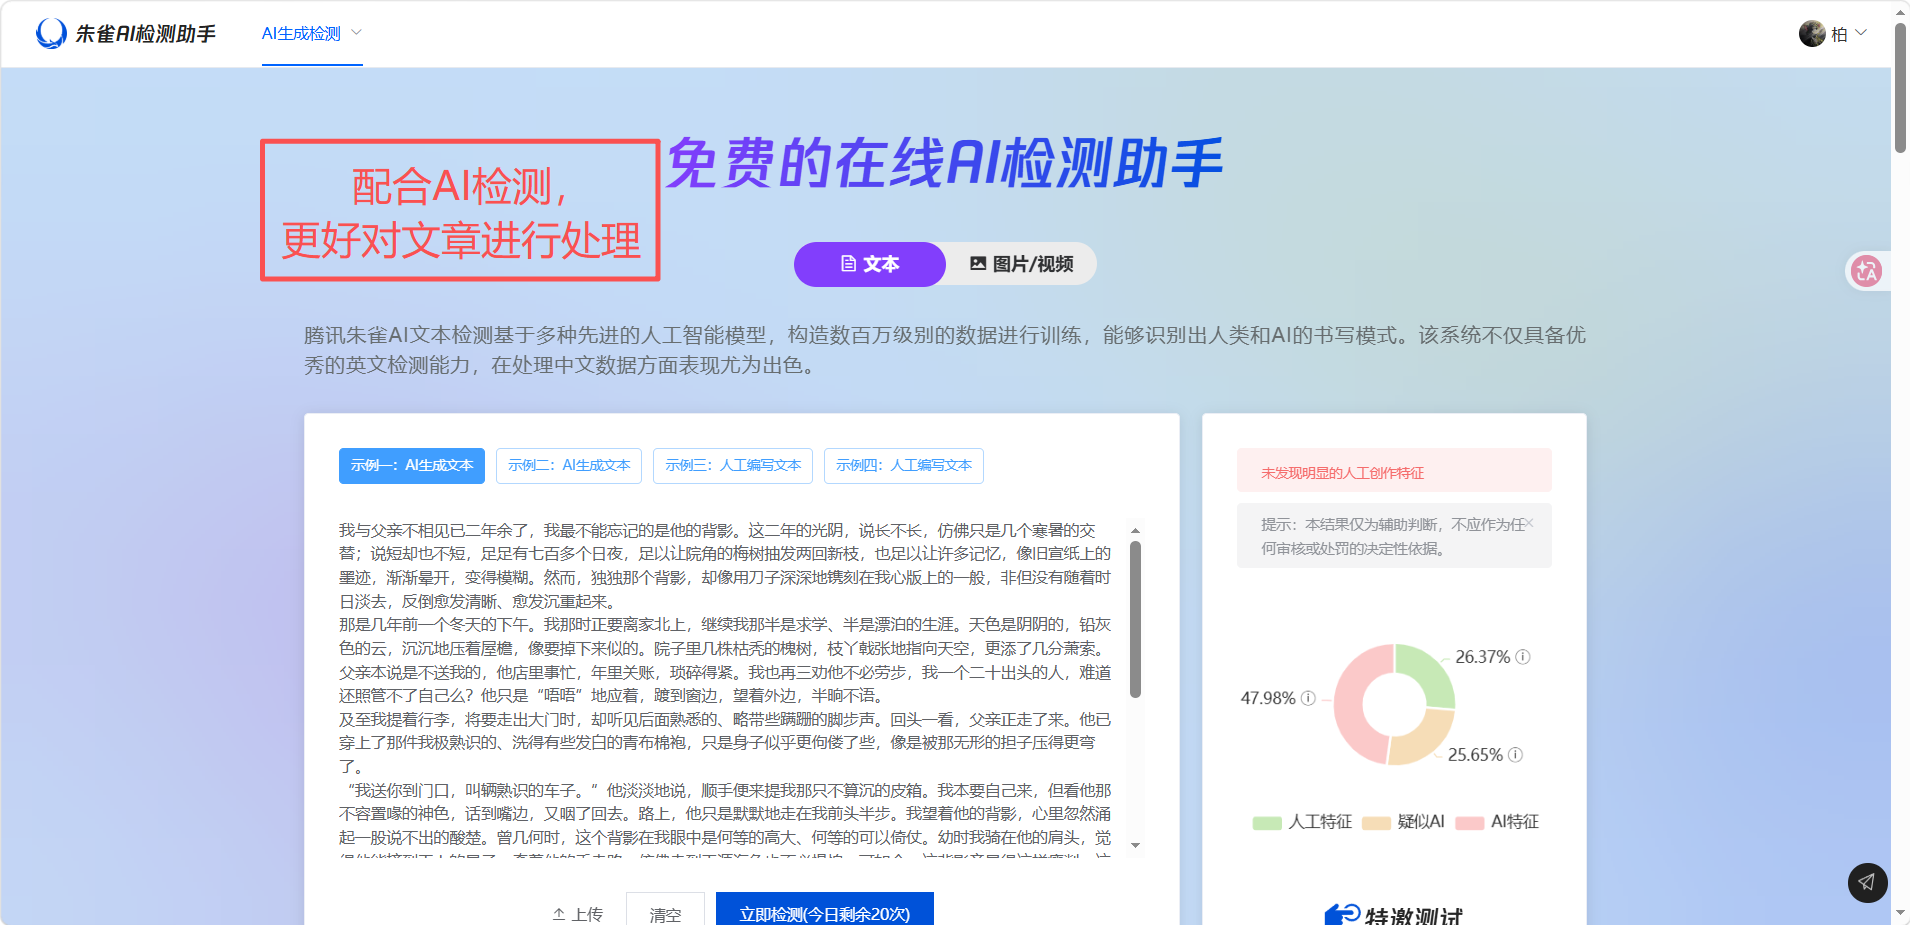Image resolution: width=1910 pixels, height=925 pixels.
Task: Click the pink AI特征 legend swatch
Action: click(1470, 823)
